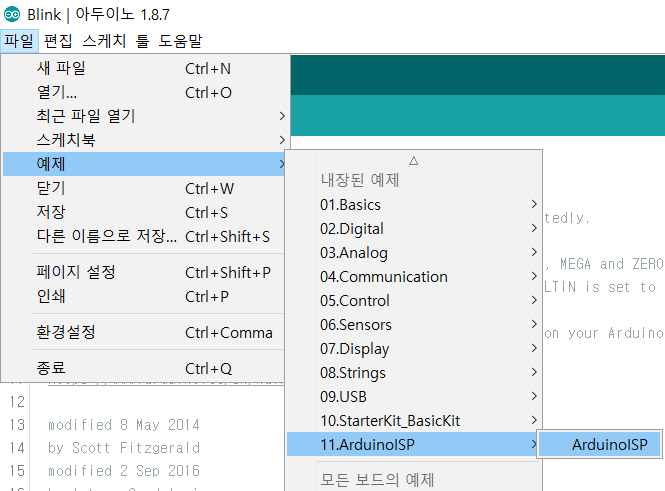Image resolution: width=665 pixels, height=491 pixels.
Task: Click line number 12 in editor gutter
Action: coord(17,402)
